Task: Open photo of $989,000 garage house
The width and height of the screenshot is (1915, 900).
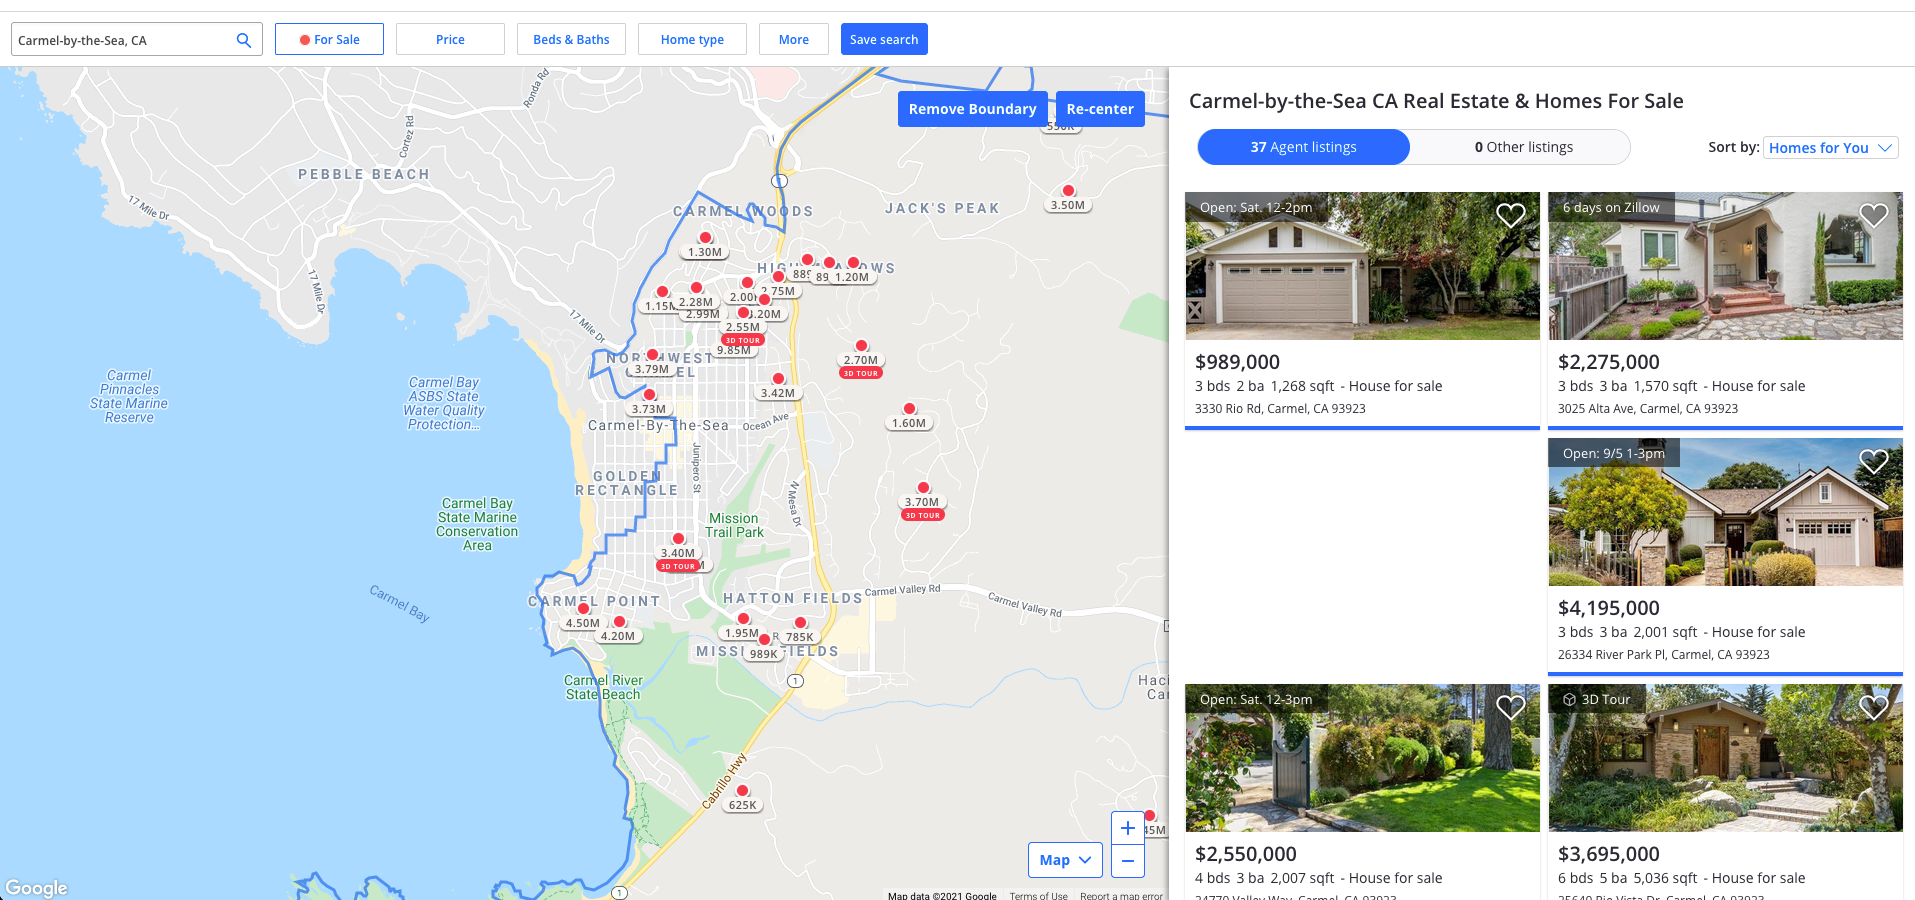Action: (1362, 266)
